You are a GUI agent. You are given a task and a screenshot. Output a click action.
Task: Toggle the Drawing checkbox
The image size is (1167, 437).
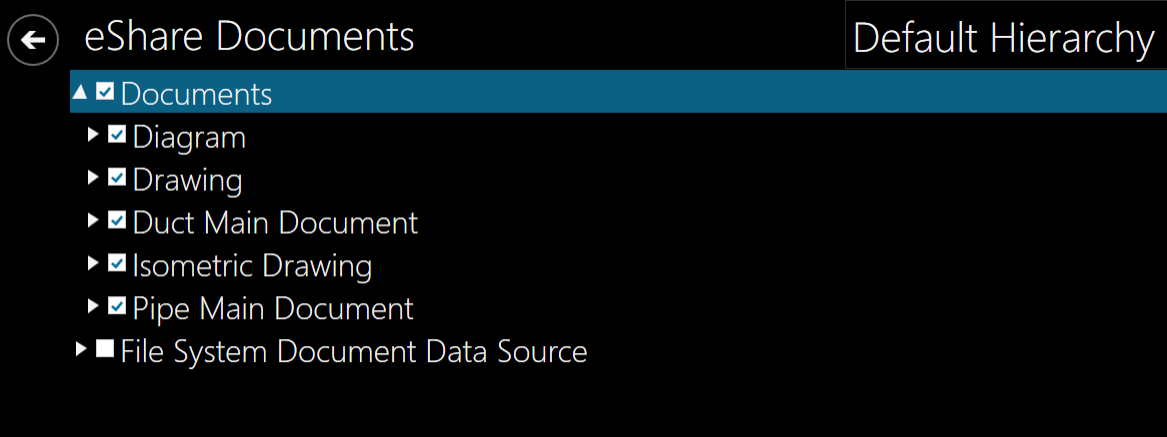pos(117,178)
